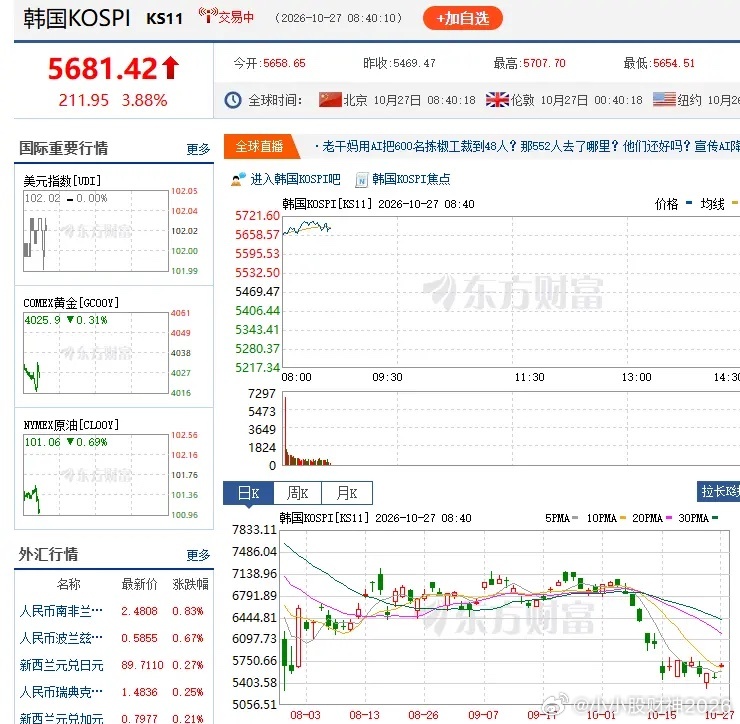Image resolution: width=740 pixels, height=724 pixels.
Task: Click the KS11 ticker code
Action: point(164,18)
